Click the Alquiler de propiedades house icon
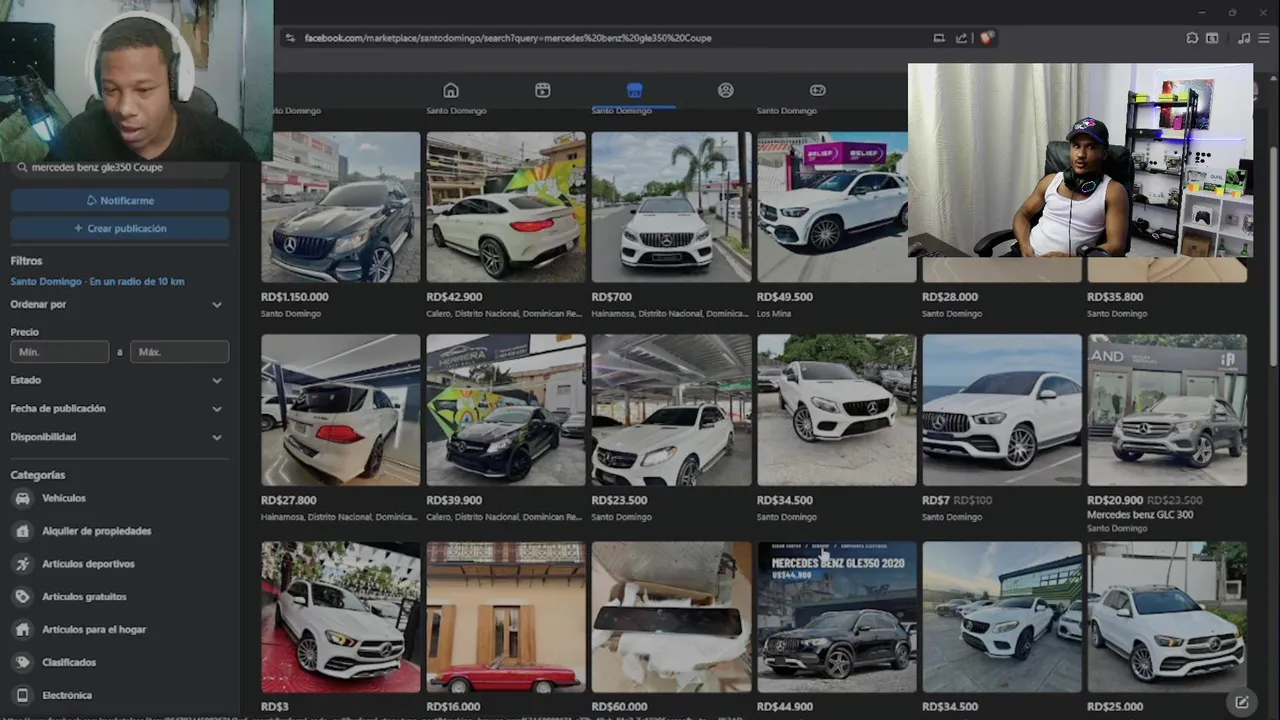The height and width of the screenshot is (720, 1280). 23,531
